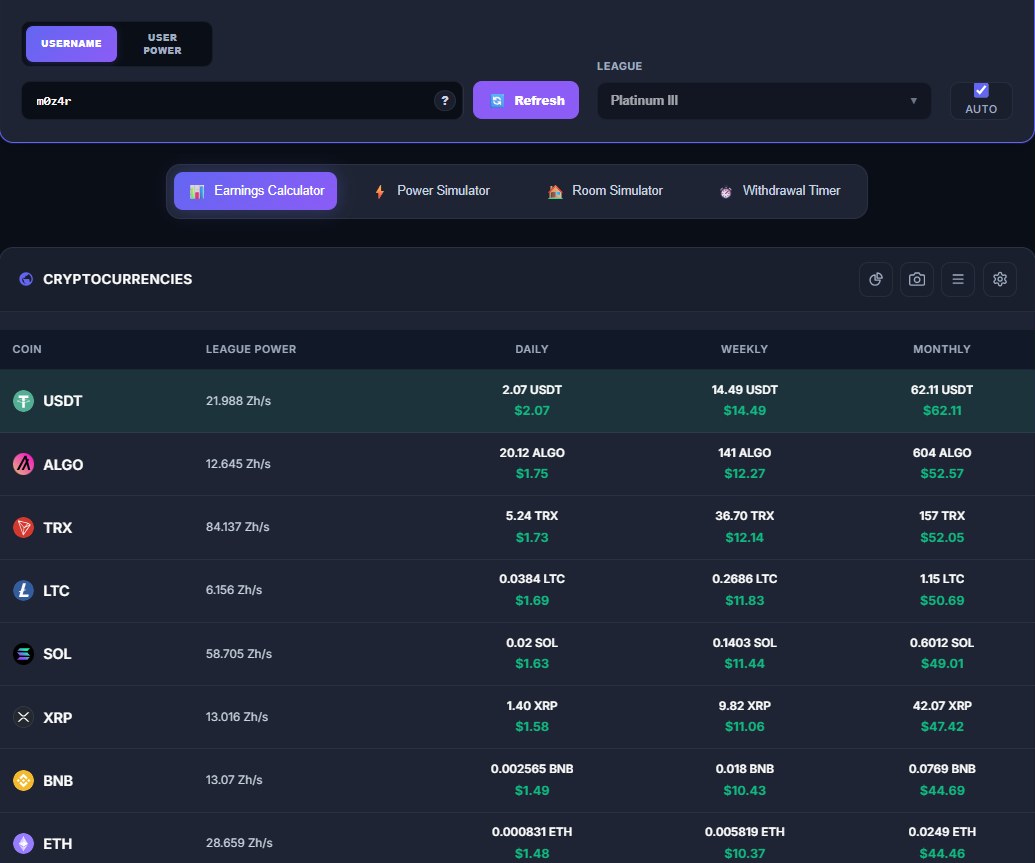Image resolution: width=1035 pixels, height=863 pixels.
Task: Click the BNB coin icon
Action: click(24, 780)
